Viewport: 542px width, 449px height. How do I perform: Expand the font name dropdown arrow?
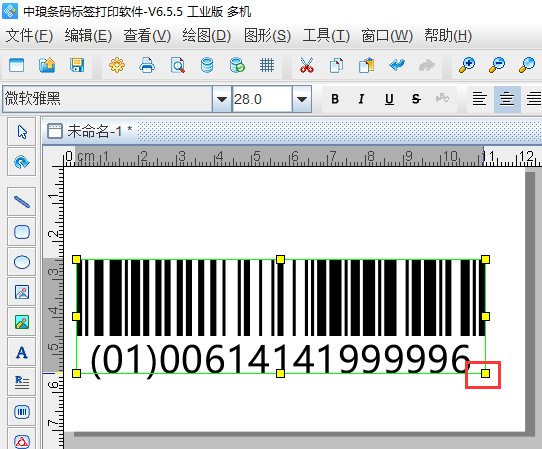click(x=222, y=99)
